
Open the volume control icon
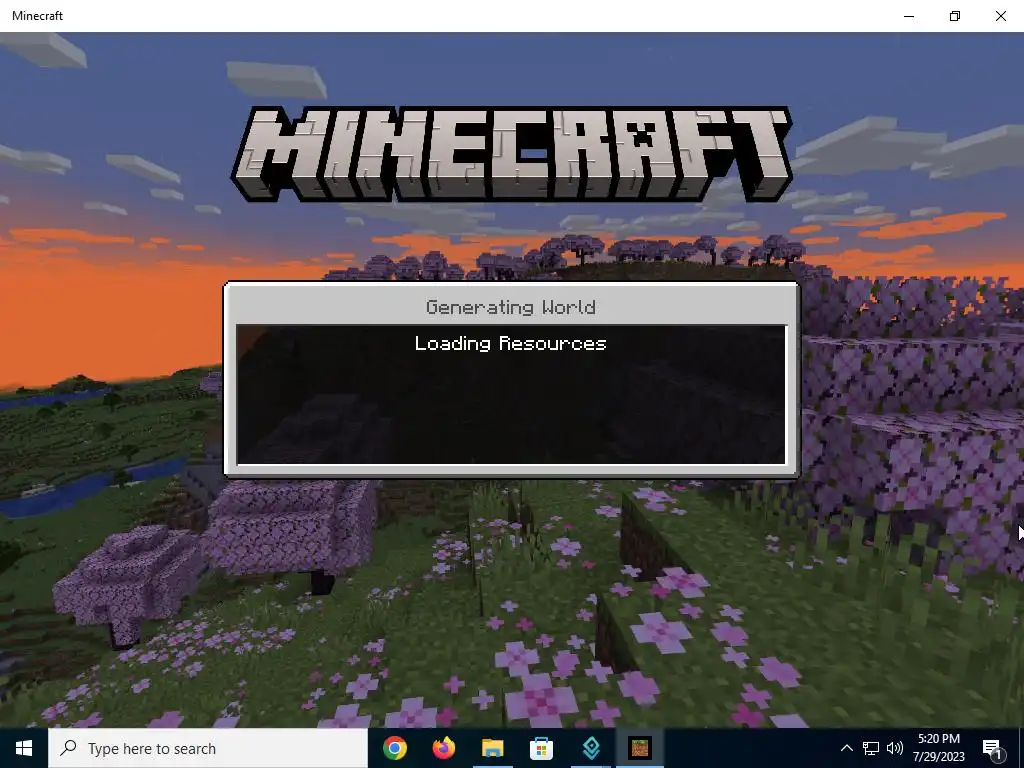tap(895, 748)
